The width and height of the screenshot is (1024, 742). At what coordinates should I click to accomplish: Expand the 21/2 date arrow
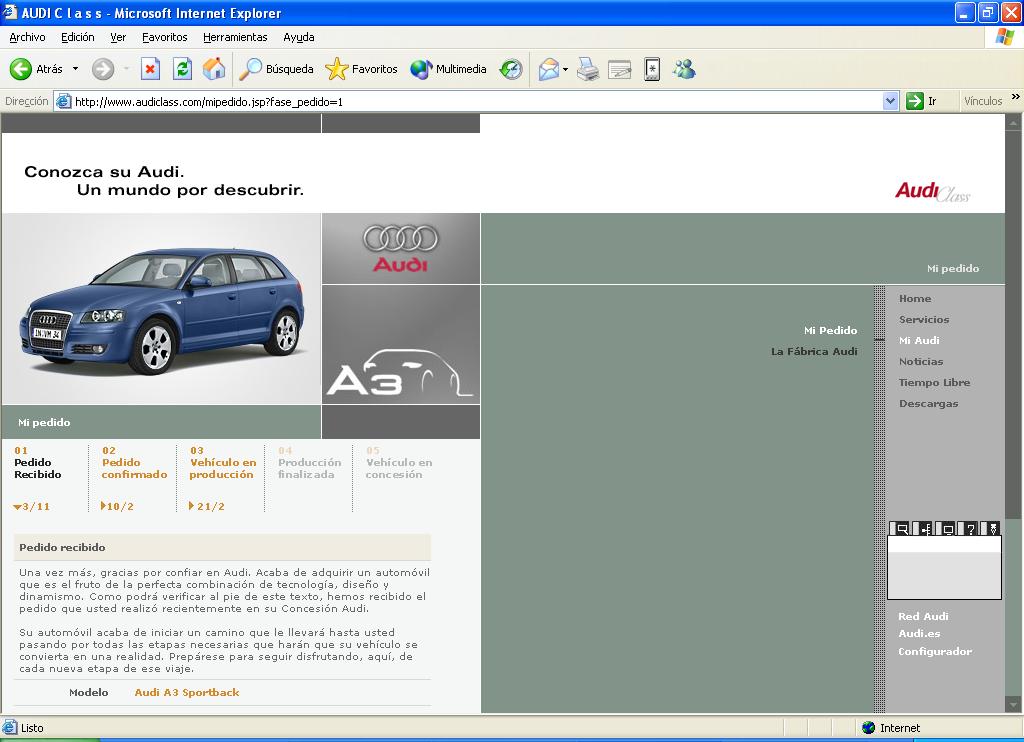tap(191, 506)
